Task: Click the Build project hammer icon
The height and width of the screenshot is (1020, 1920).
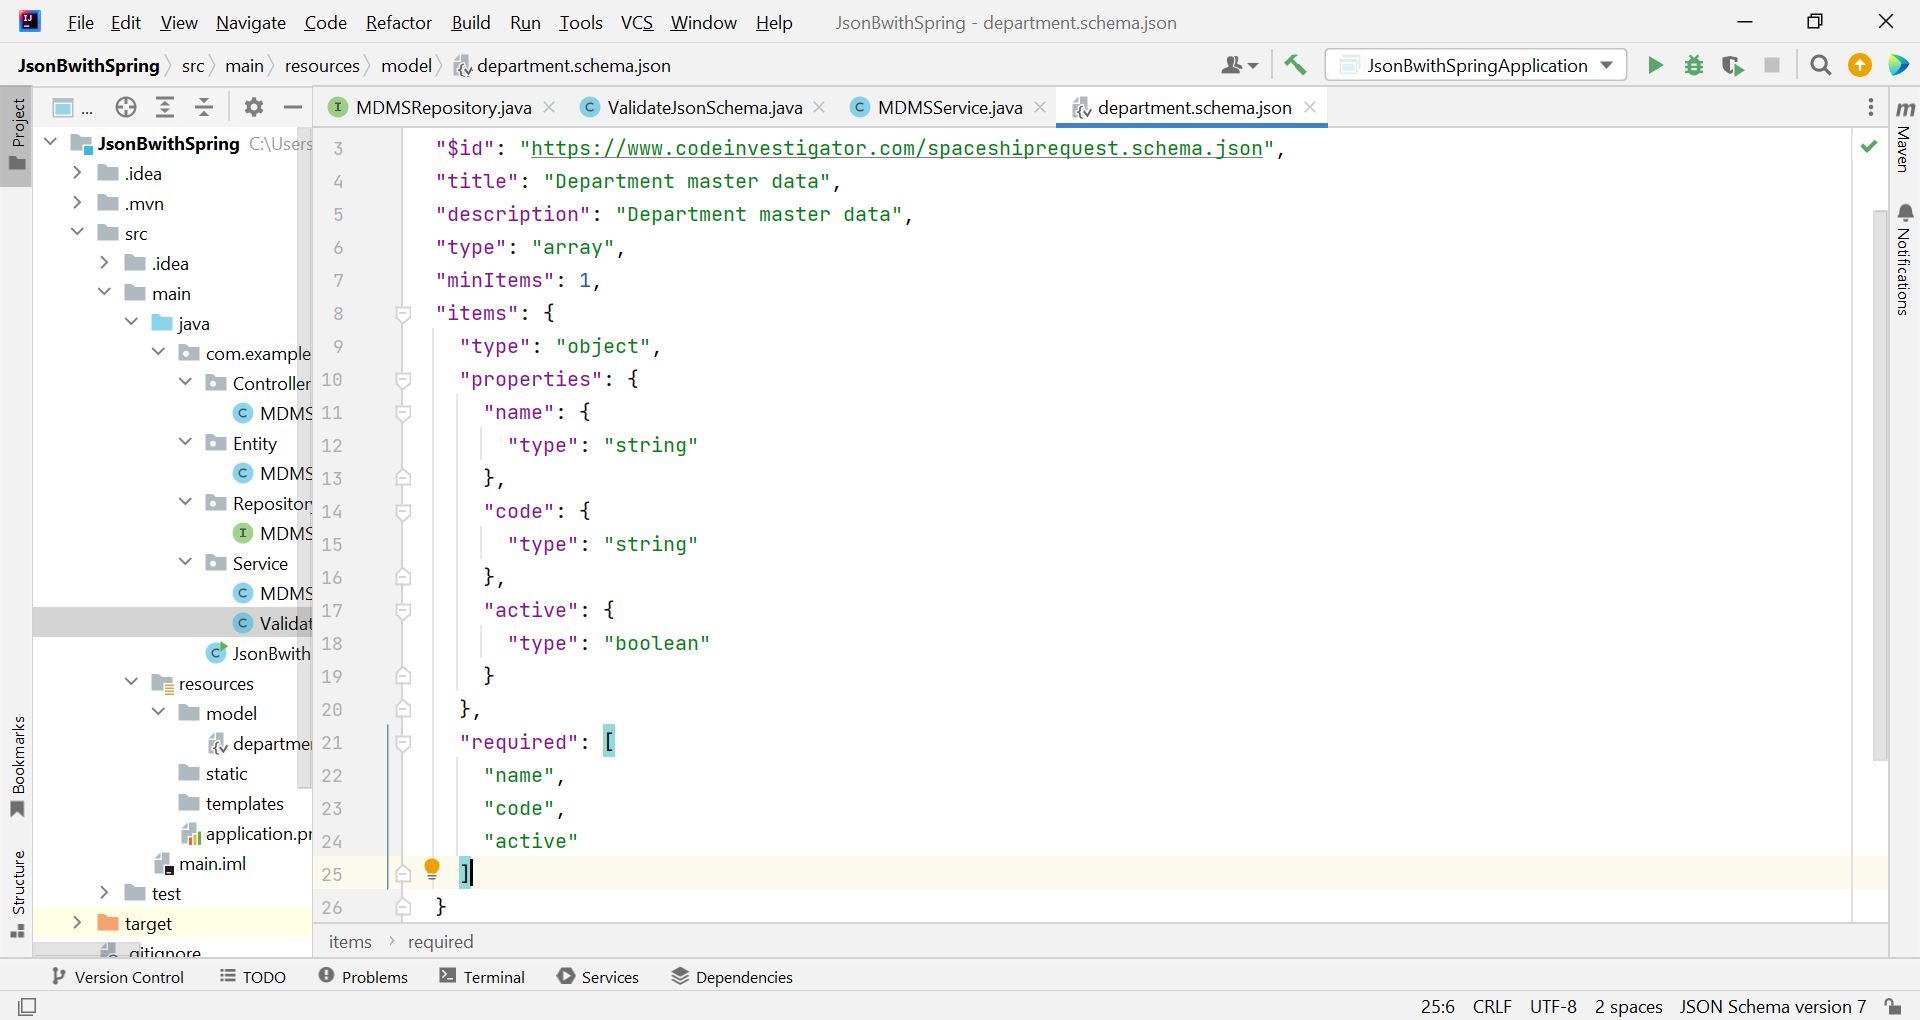Action: 1295,66
